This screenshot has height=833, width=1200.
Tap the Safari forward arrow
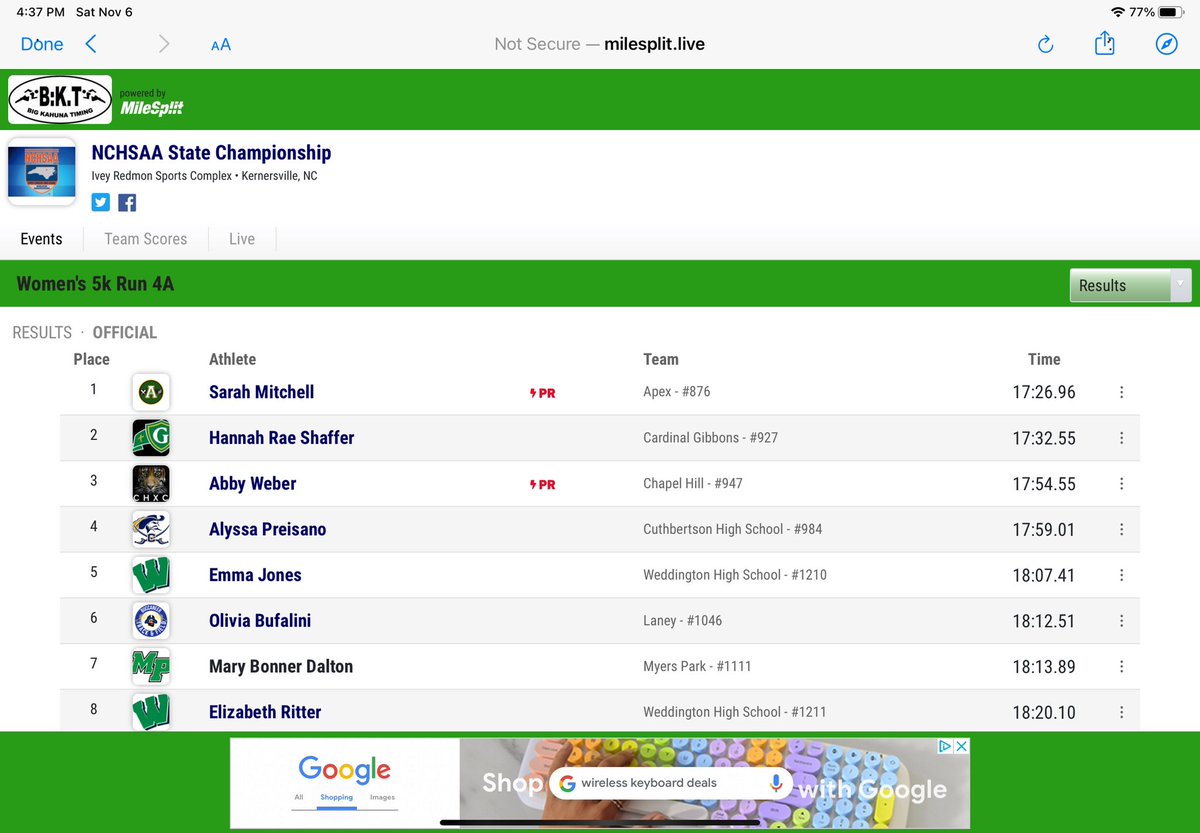(x=164, y=44)
